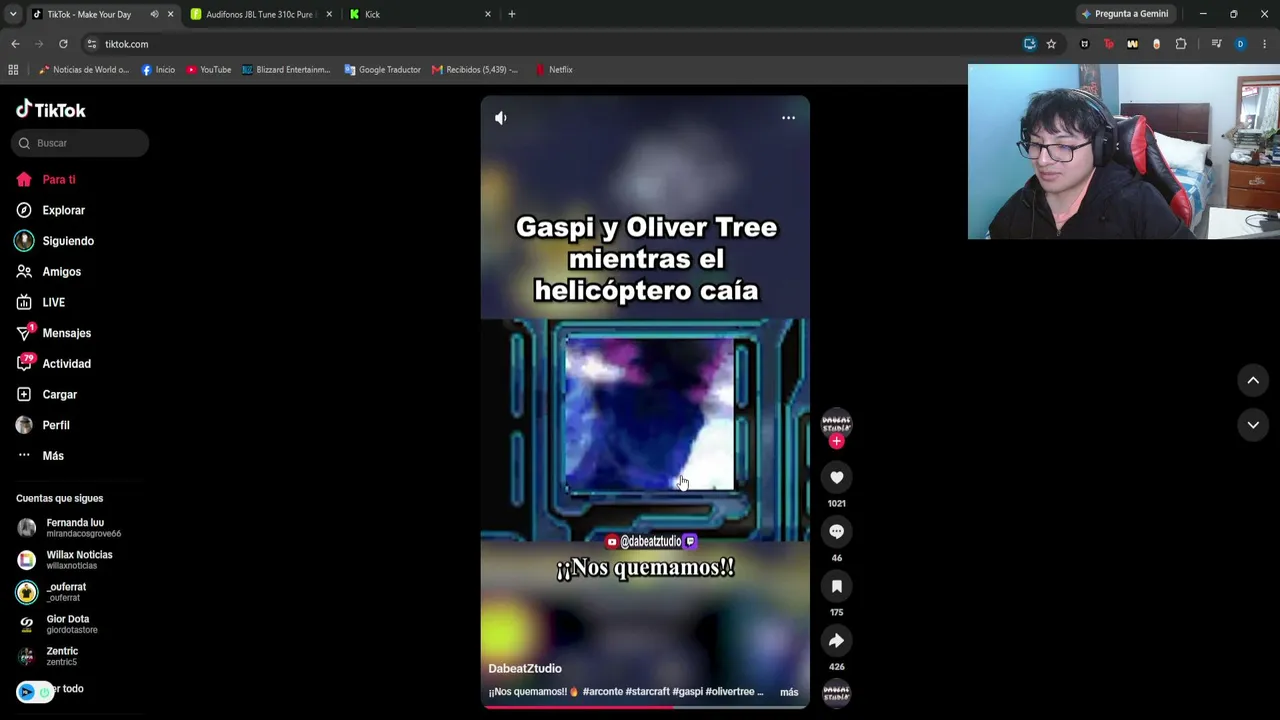Image resolution: width=1280 pixels, height=720 pixels.
Task: Follow the creator with the red plus badge
Action: (837, 441)
